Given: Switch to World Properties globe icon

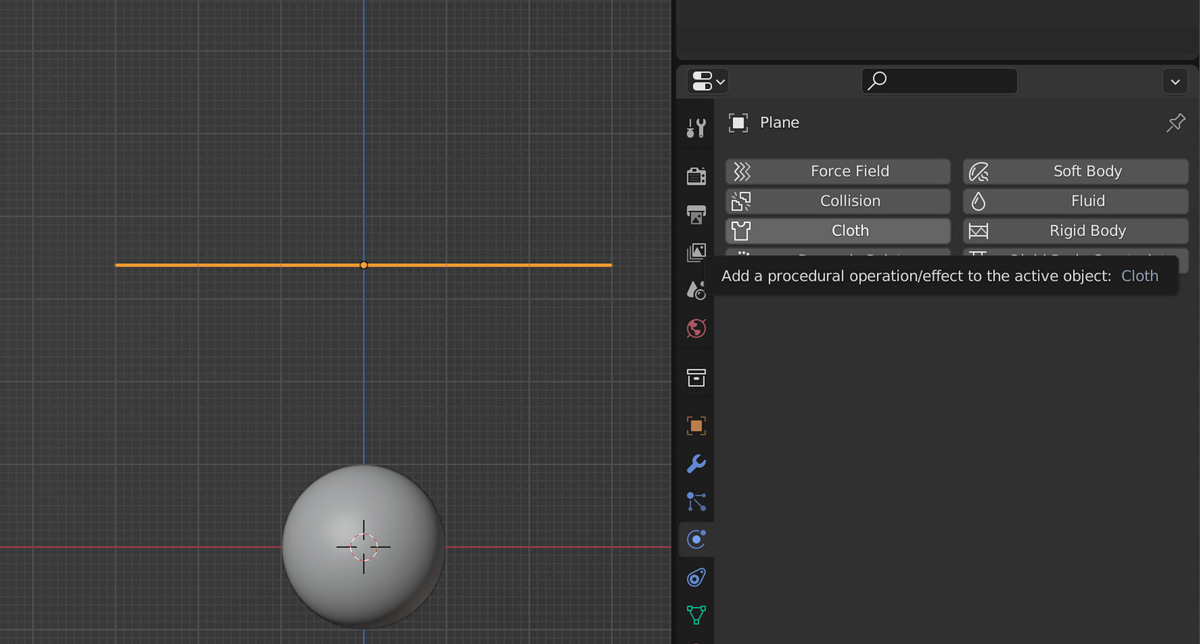Looking at the screenshot, I should pyautogui.click(x=696, y=328).
